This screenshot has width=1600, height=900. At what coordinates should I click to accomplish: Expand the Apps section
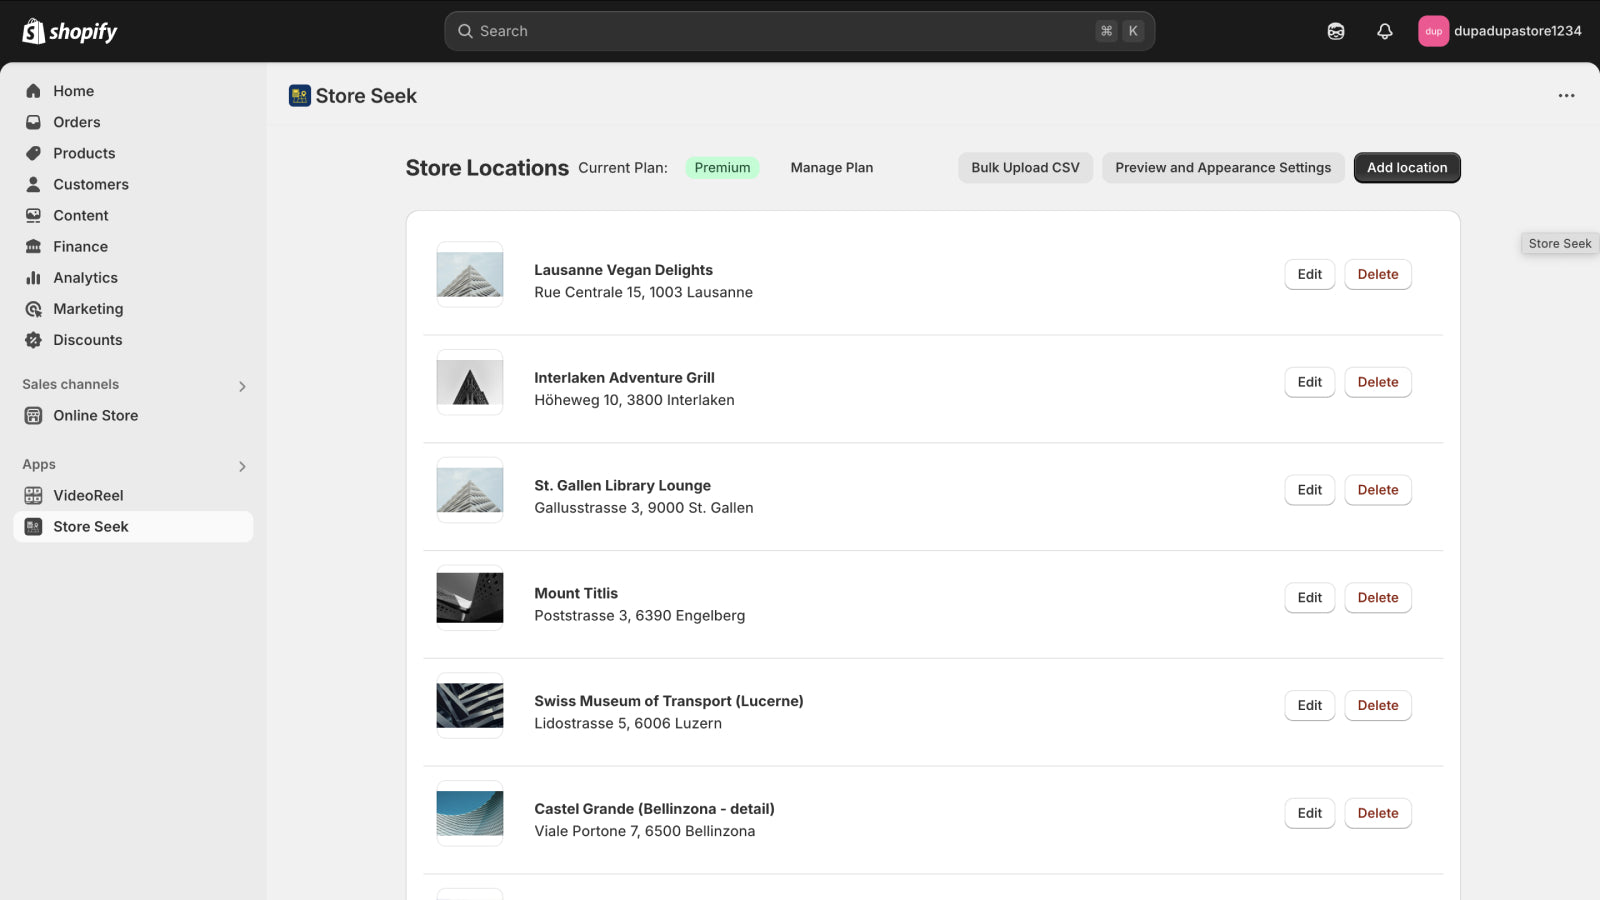pyautogui.click(x=241, y=465)
